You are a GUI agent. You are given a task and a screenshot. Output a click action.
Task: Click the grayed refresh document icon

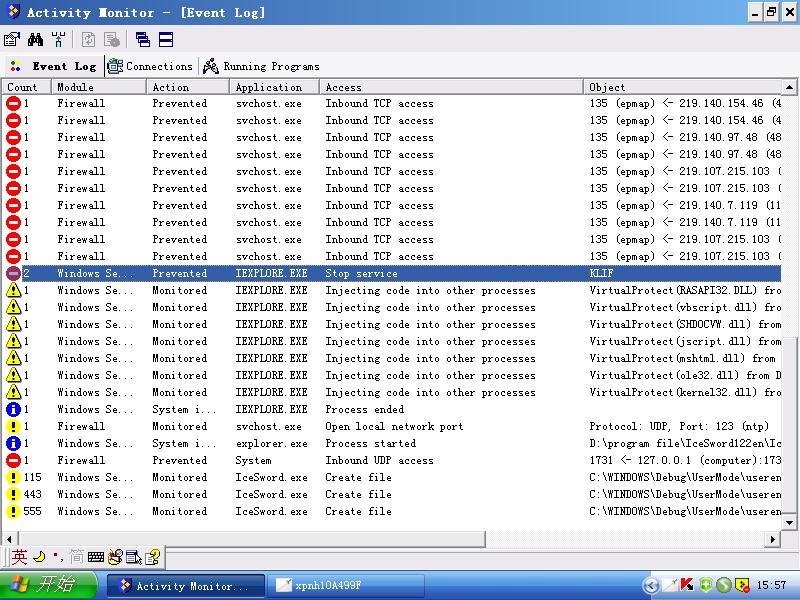(x=88, y=39)
